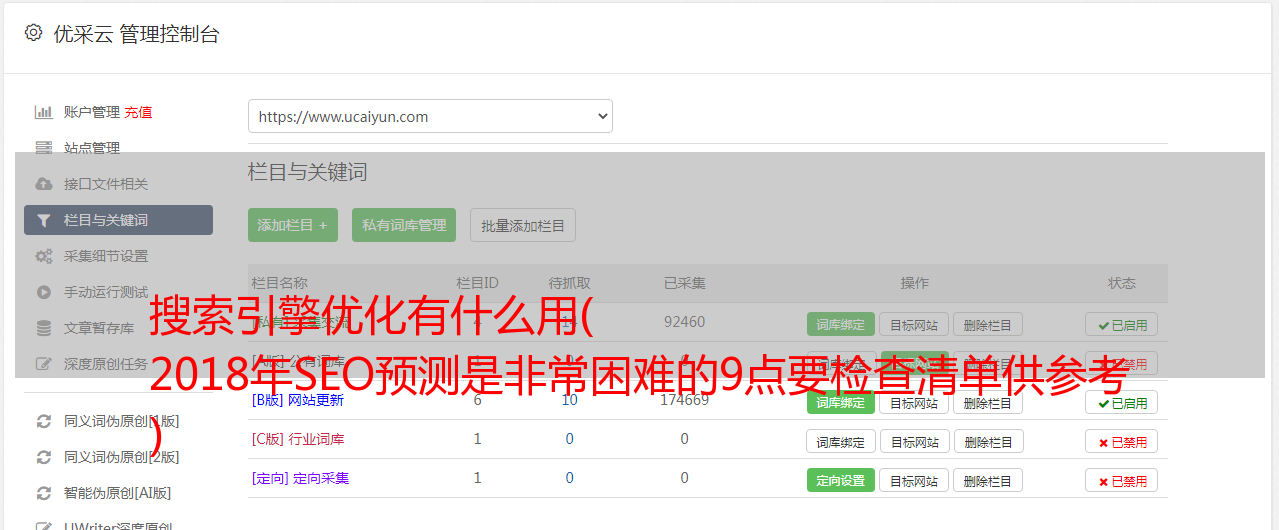Click the bar chart icon for 账户管理
This screenshot has height=530, width=1279.
[x=43, y=112]
